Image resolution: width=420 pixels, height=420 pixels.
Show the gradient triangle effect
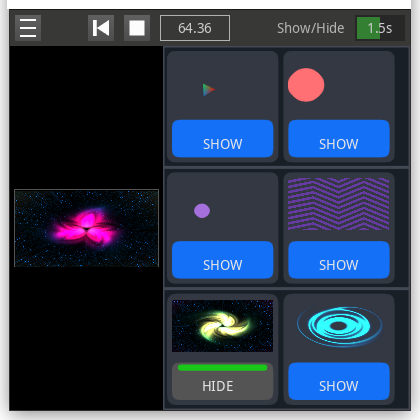[x=223, y=139]
